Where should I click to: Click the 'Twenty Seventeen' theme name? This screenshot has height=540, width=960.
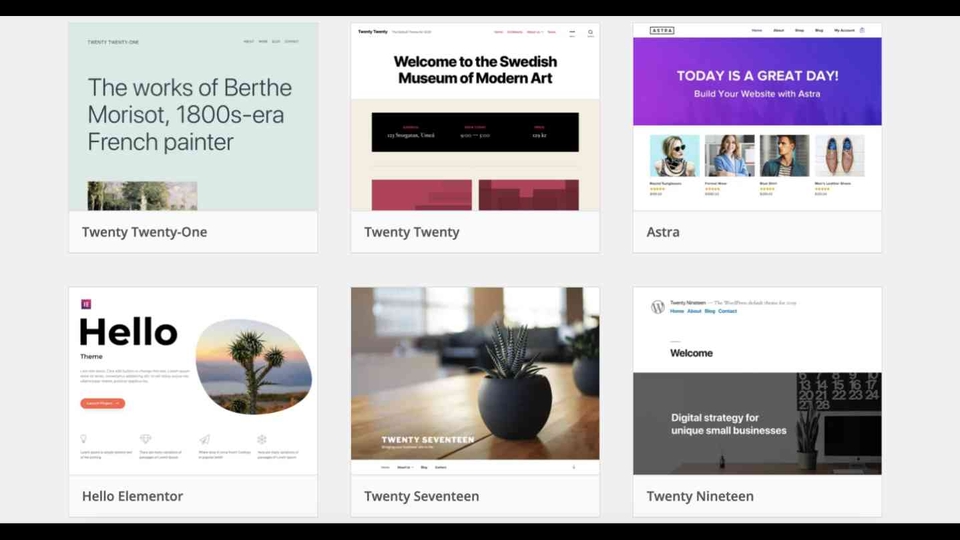pos(421,496)
